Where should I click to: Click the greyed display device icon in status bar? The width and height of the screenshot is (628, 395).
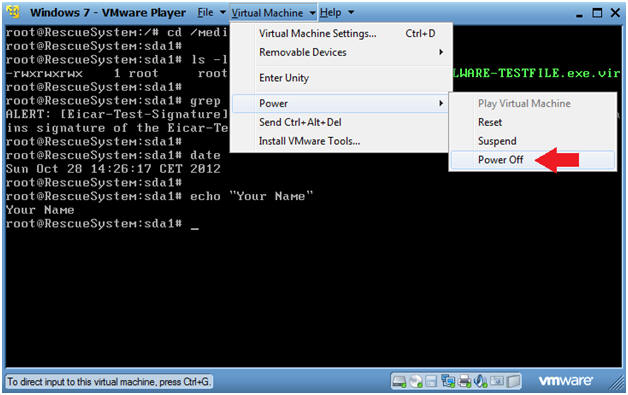[497, 381]
